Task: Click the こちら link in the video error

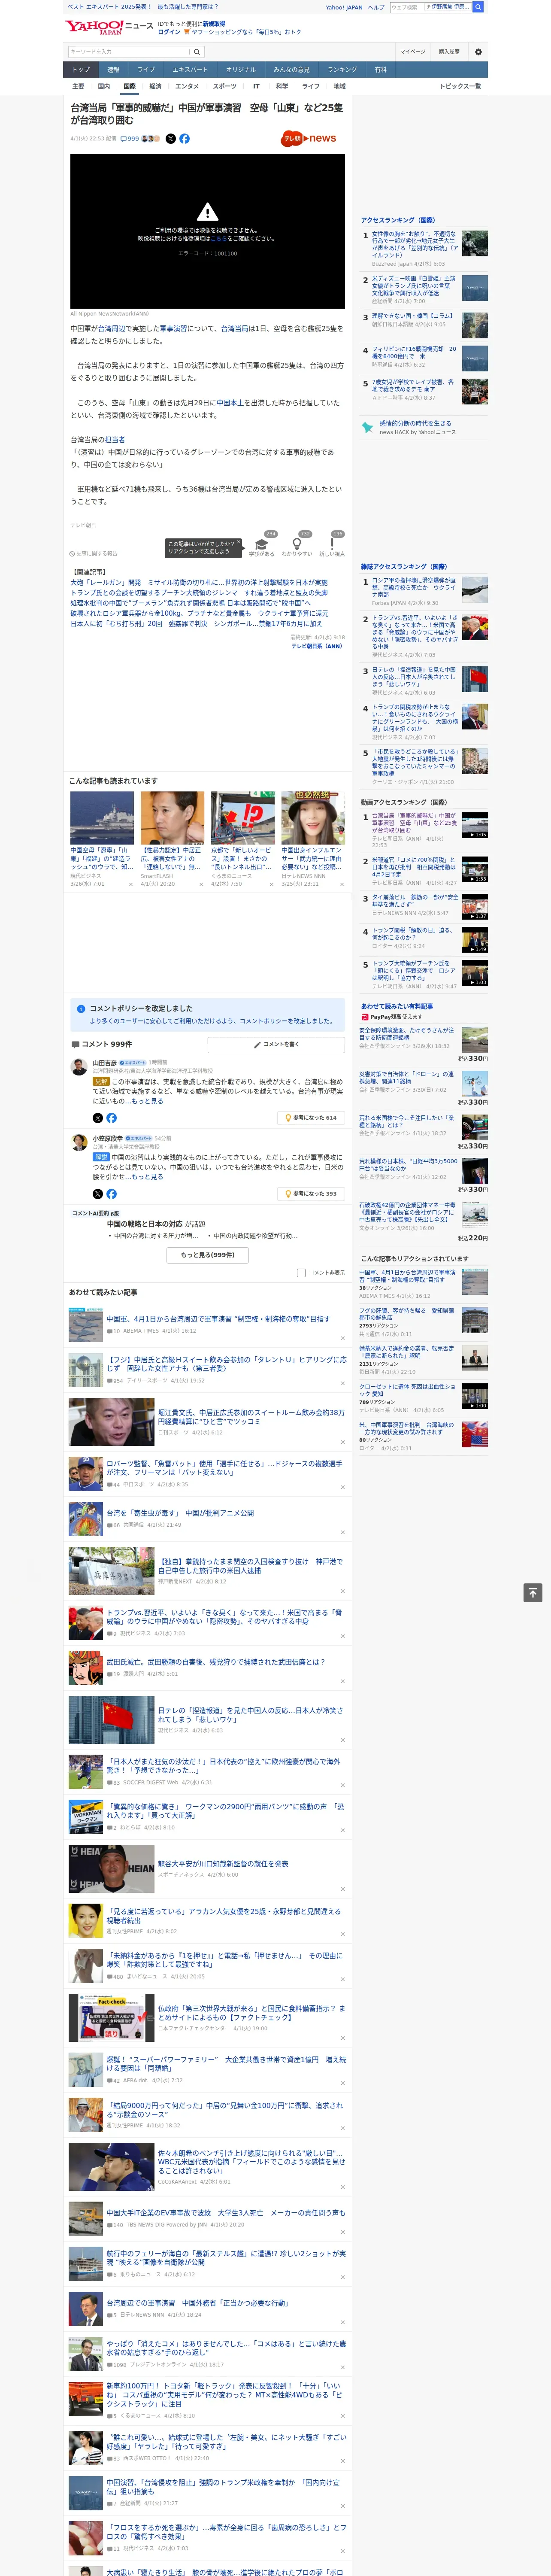Action: coord(218,239)
